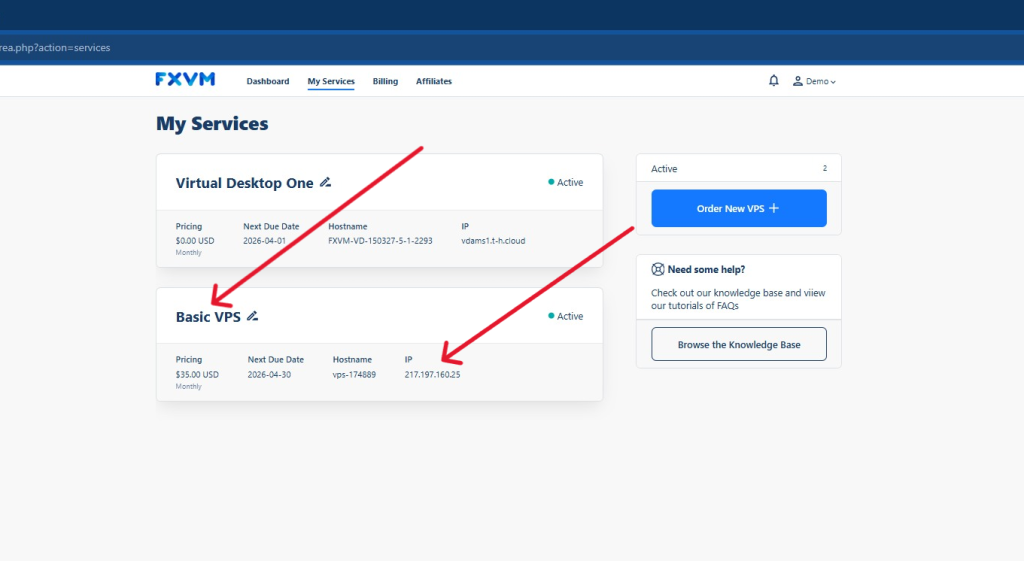
Task: Open the Basic VPS service title
Action: coord(208,316)
